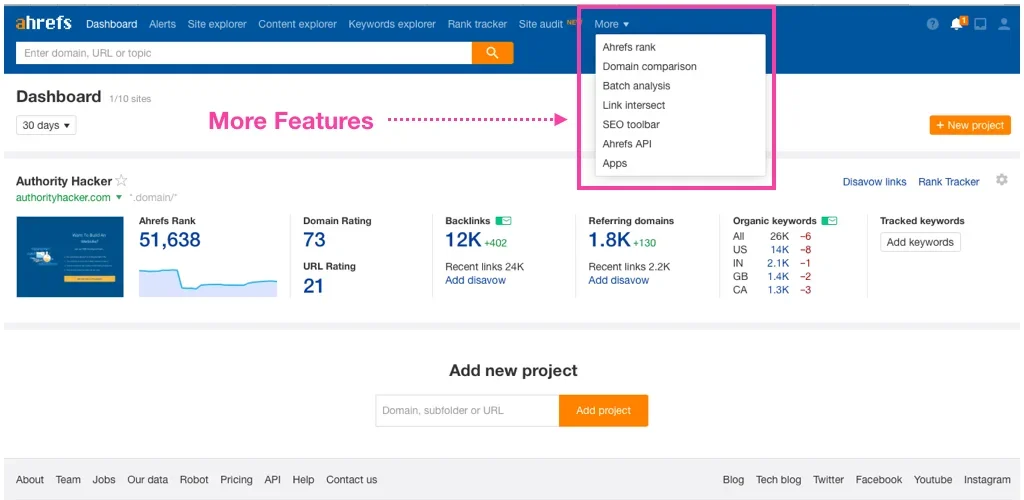Click the orange search magnifier button
This screenshot has height=500, width=1024.
coord(492,53)
